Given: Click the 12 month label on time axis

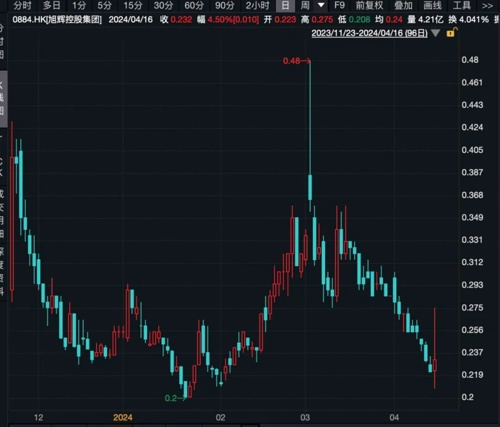Looking at the screenshot, I should pos(39,417).
